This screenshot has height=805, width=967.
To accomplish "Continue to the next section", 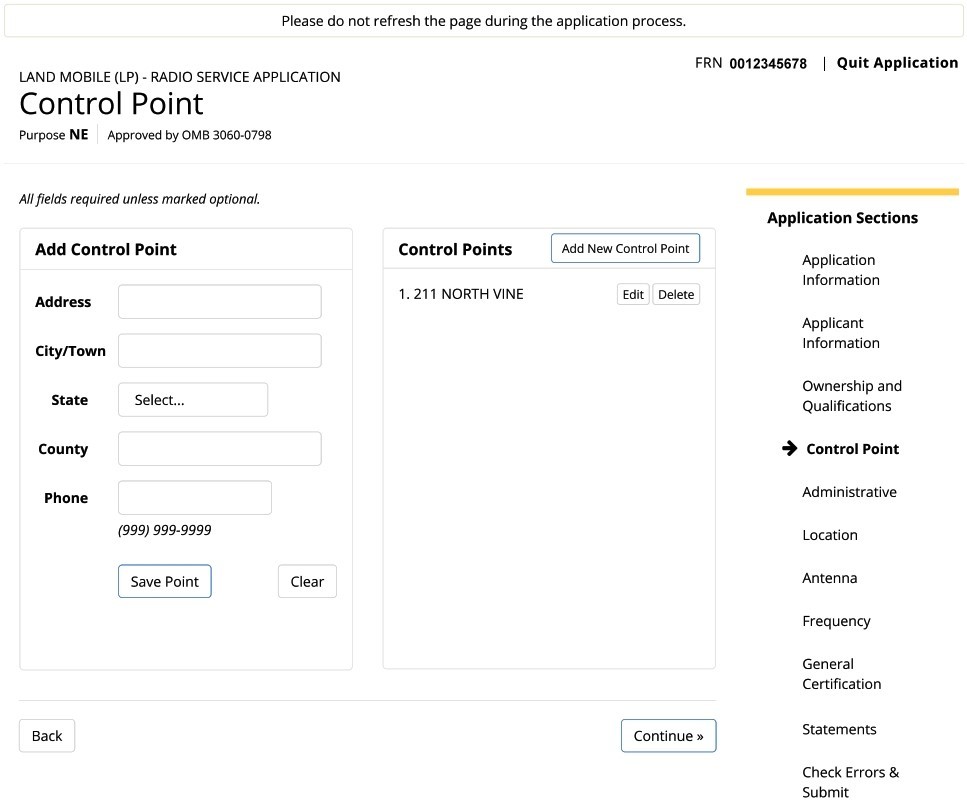I will coord(669,736).
